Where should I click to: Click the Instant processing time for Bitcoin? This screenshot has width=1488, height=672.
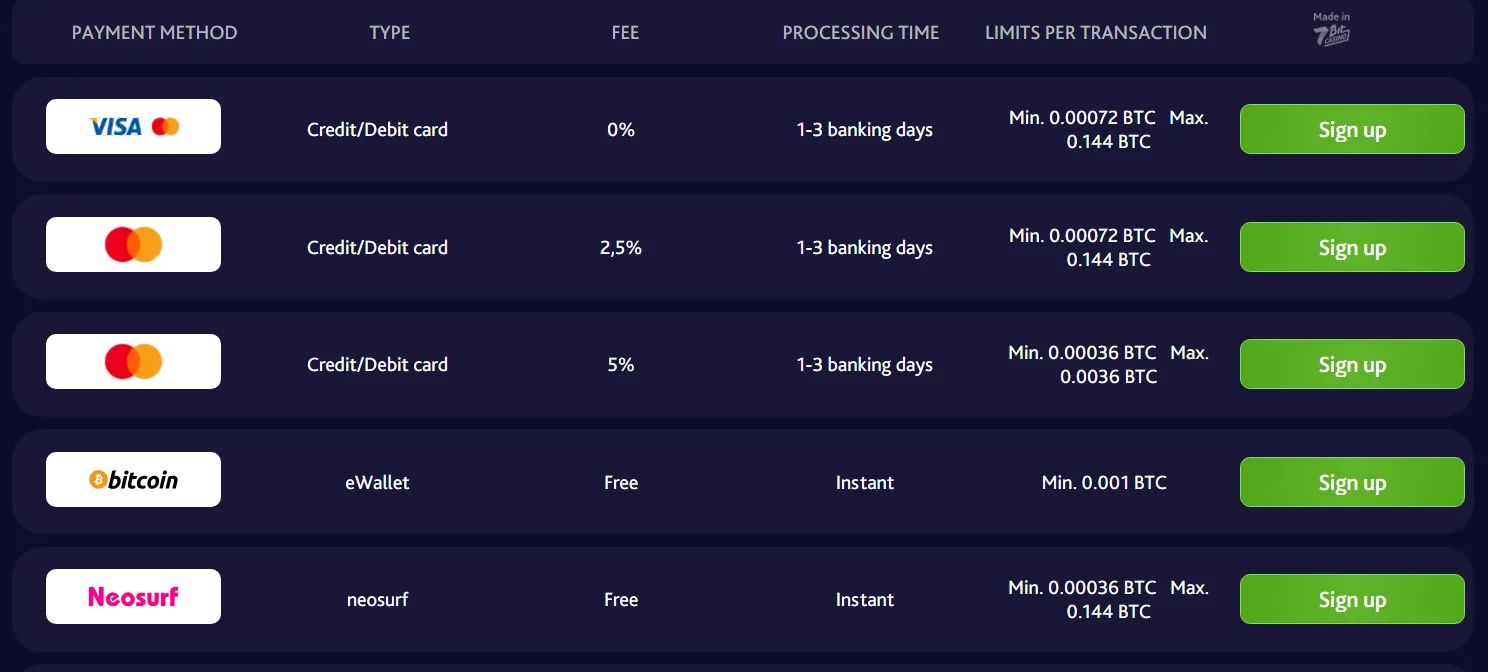[x=864, y=482]
